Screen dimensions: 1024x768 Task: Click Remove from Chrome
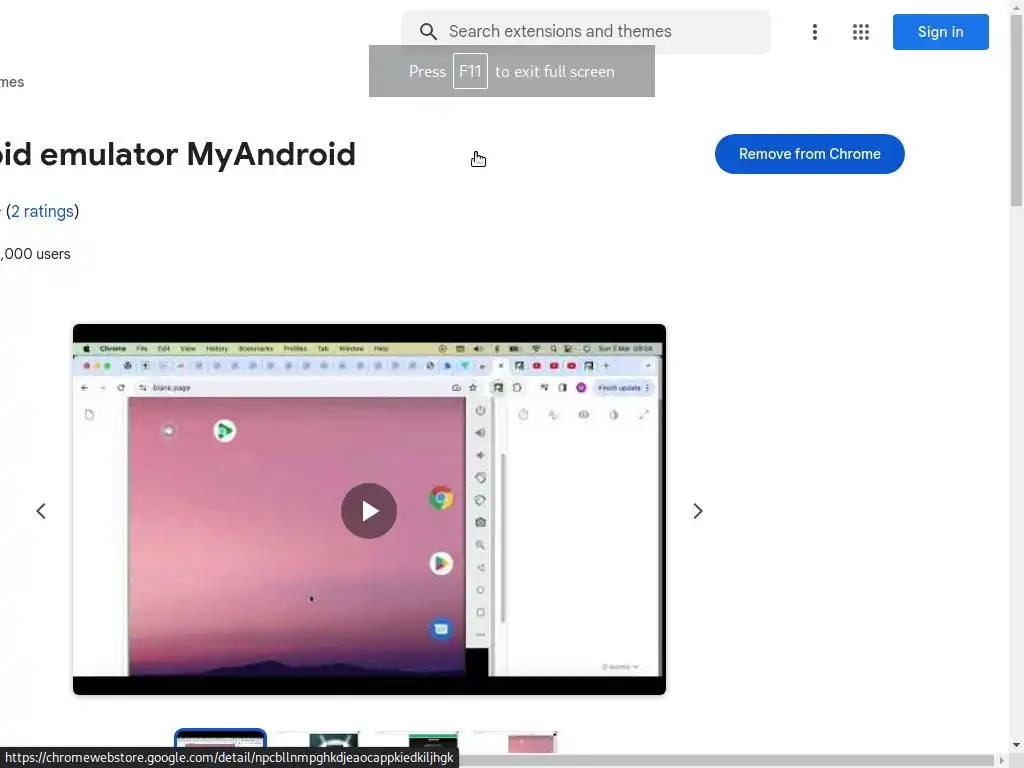pyautogui.click(x=809, y=154)
